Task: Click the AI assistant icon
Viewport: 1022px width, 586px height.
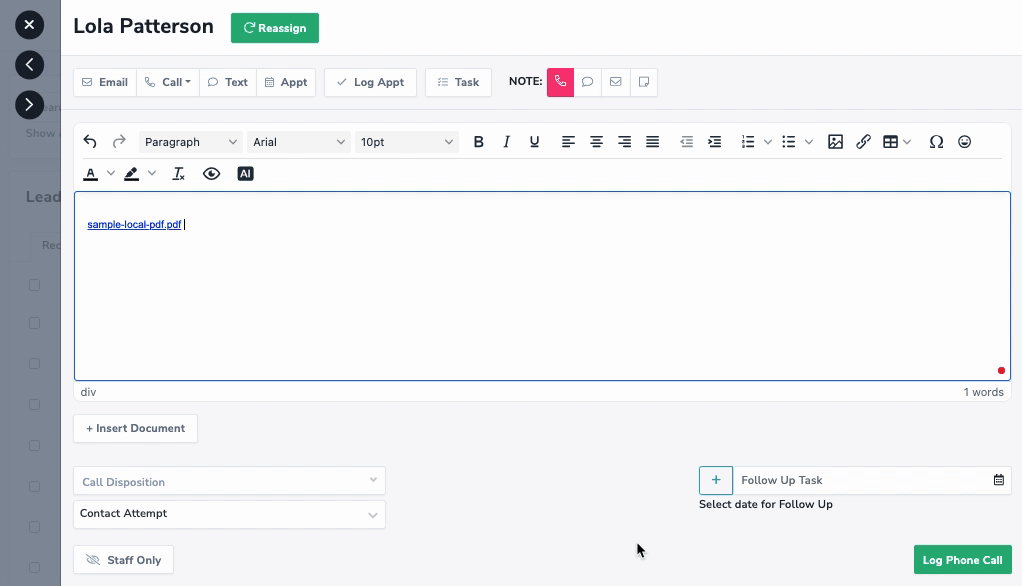Action: click(x=245, y=174)
